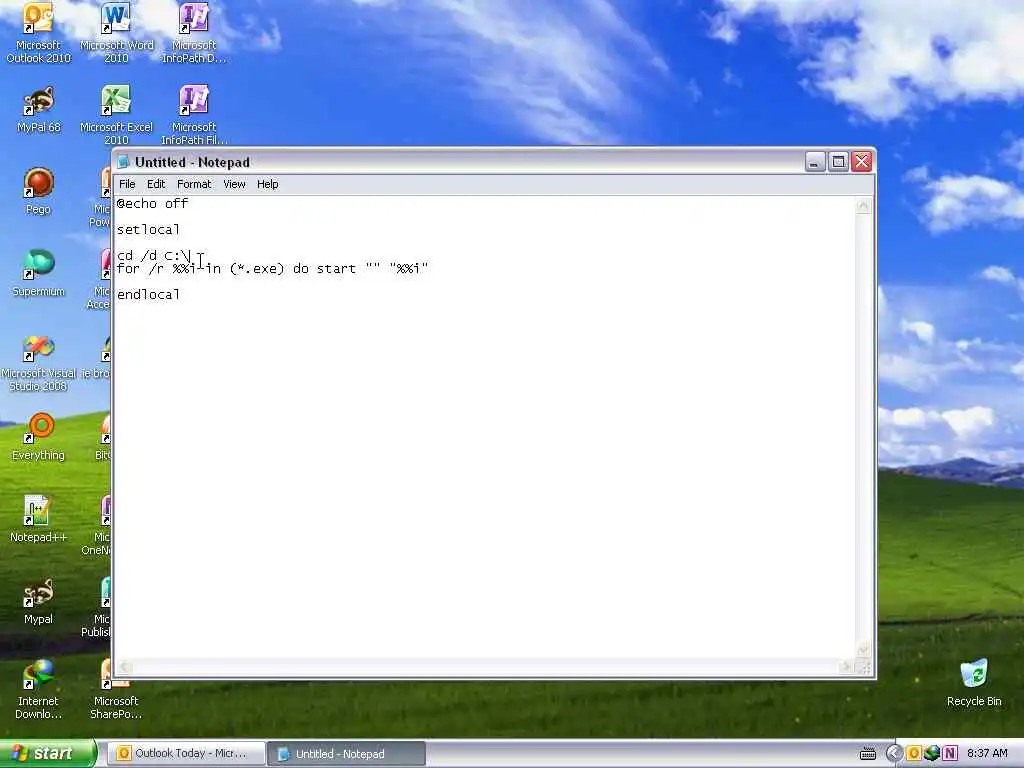Select Microsoft InfoPath Designer desktop icon

(x=194, y=33)
